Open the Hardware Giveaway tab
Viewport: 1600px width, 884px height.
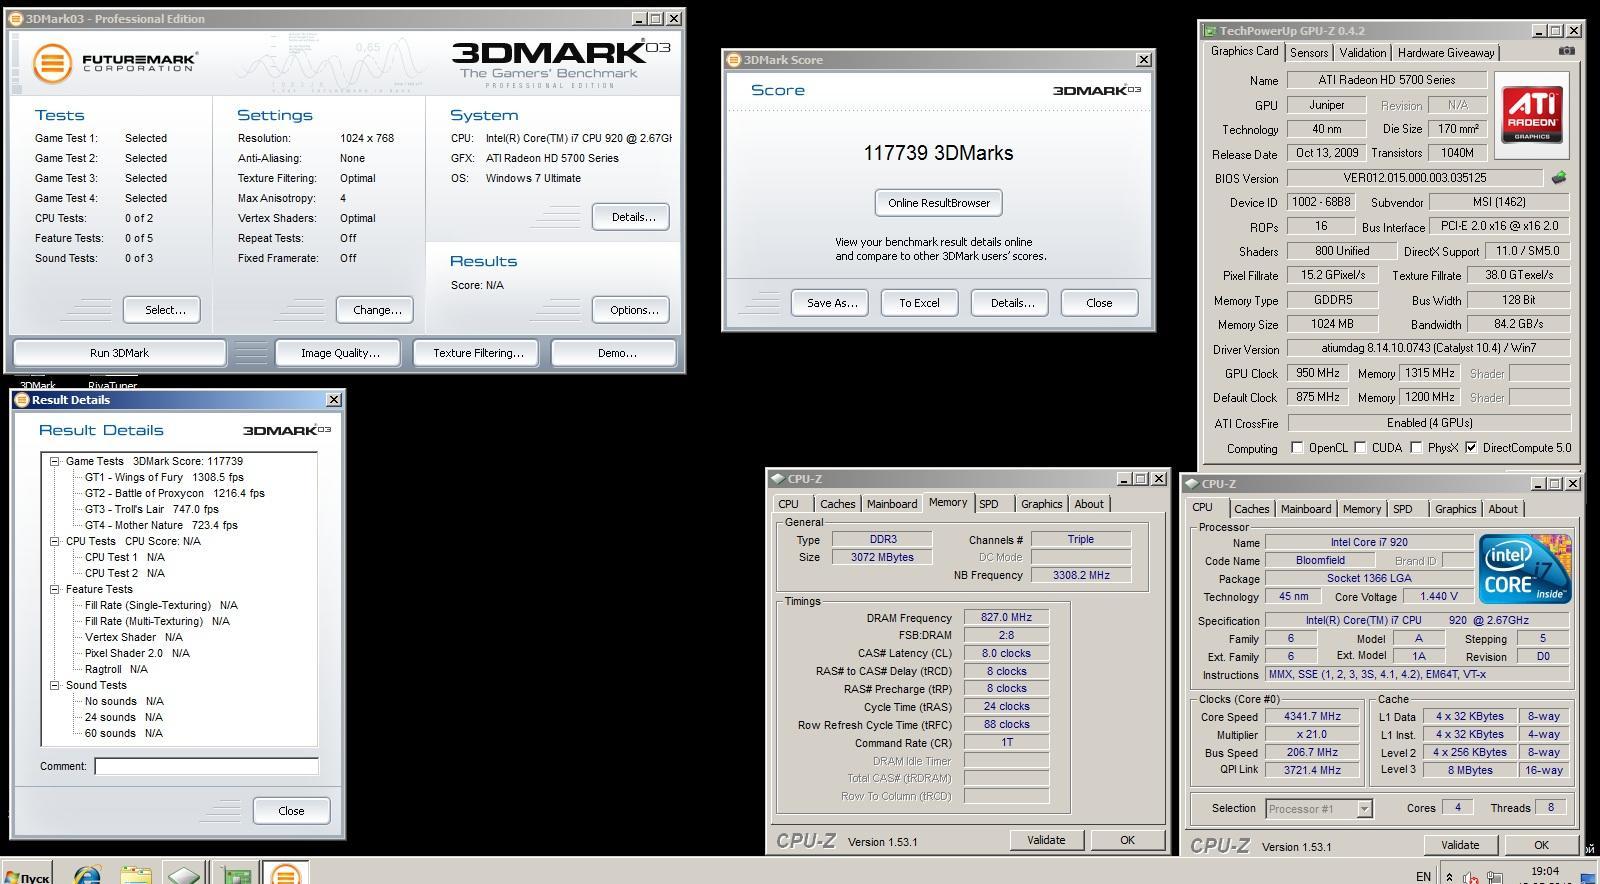coord(1446,53)
